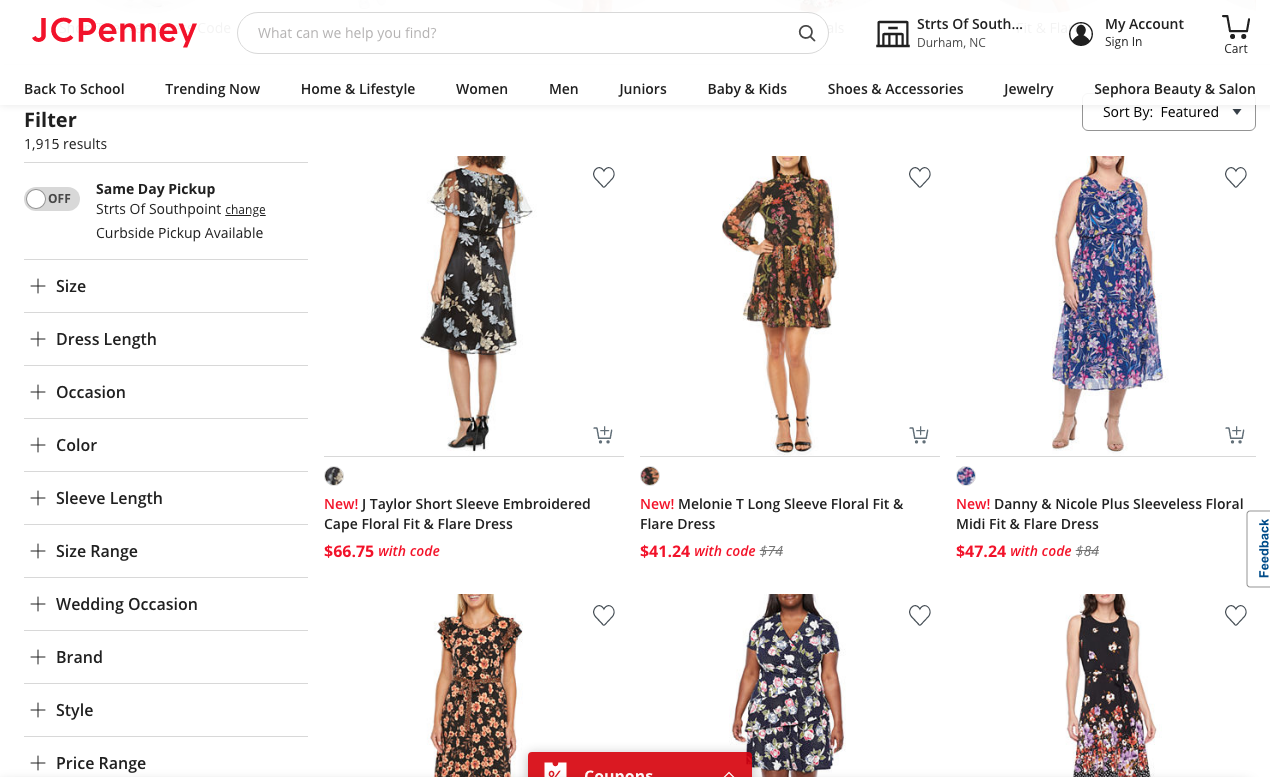Favorite the J Taylor Cape Floral dress

click(604, 177)
